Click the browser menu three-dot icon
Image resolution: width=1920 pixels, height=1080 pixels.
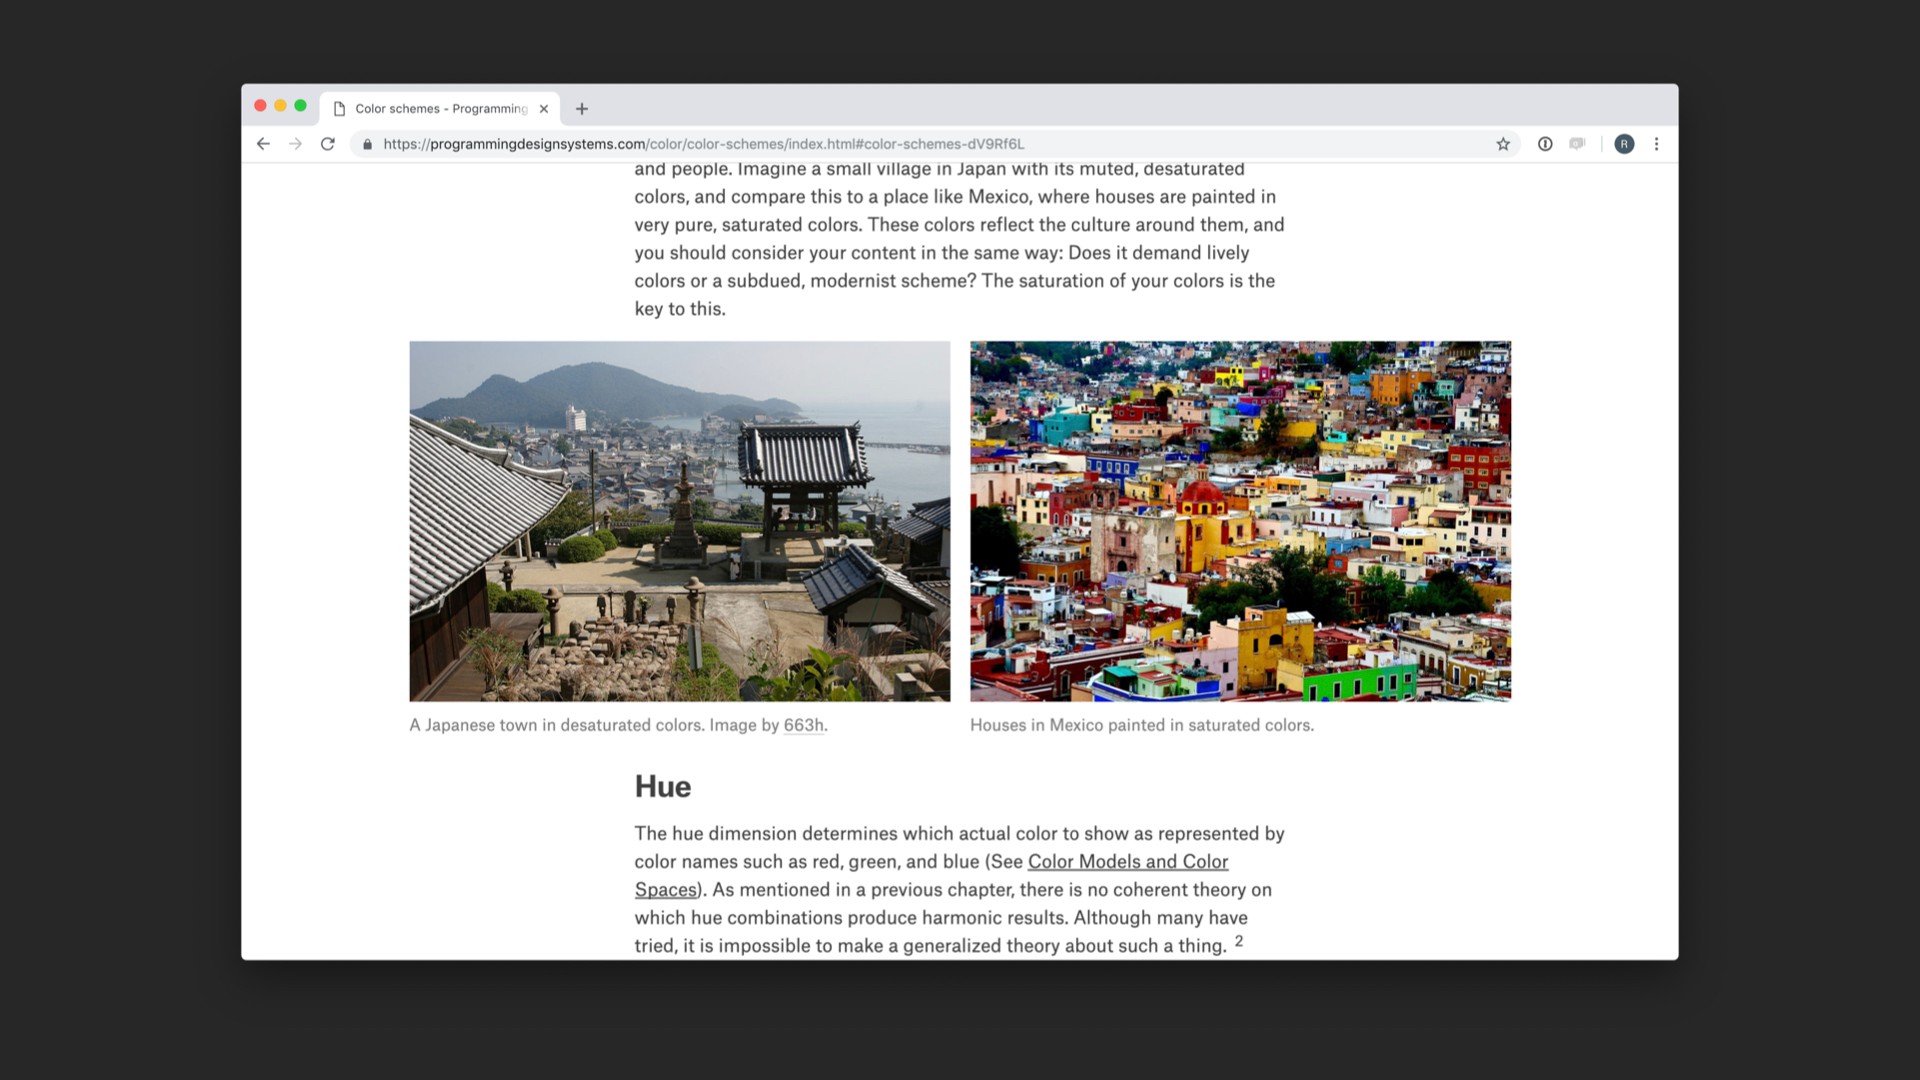pyautogui.click(x=1656, y=144)
